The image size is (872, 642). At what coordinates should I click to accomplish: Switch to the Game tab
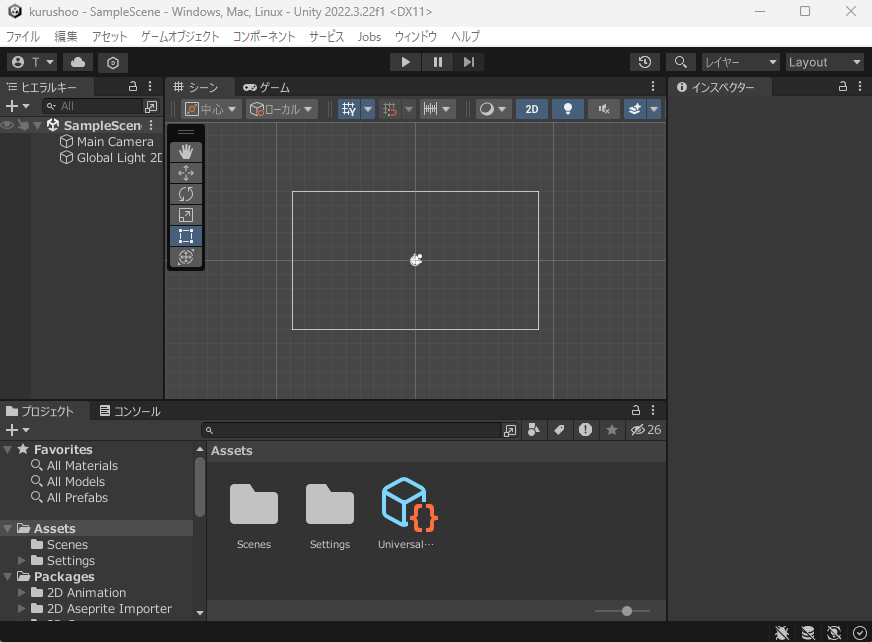266,87
